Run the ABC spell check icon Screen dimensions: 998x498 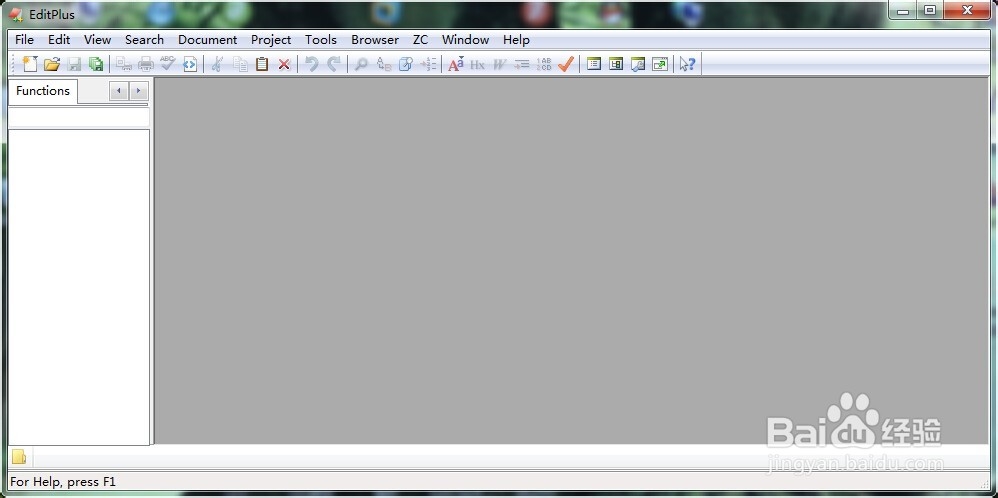[x=167, y=64]
